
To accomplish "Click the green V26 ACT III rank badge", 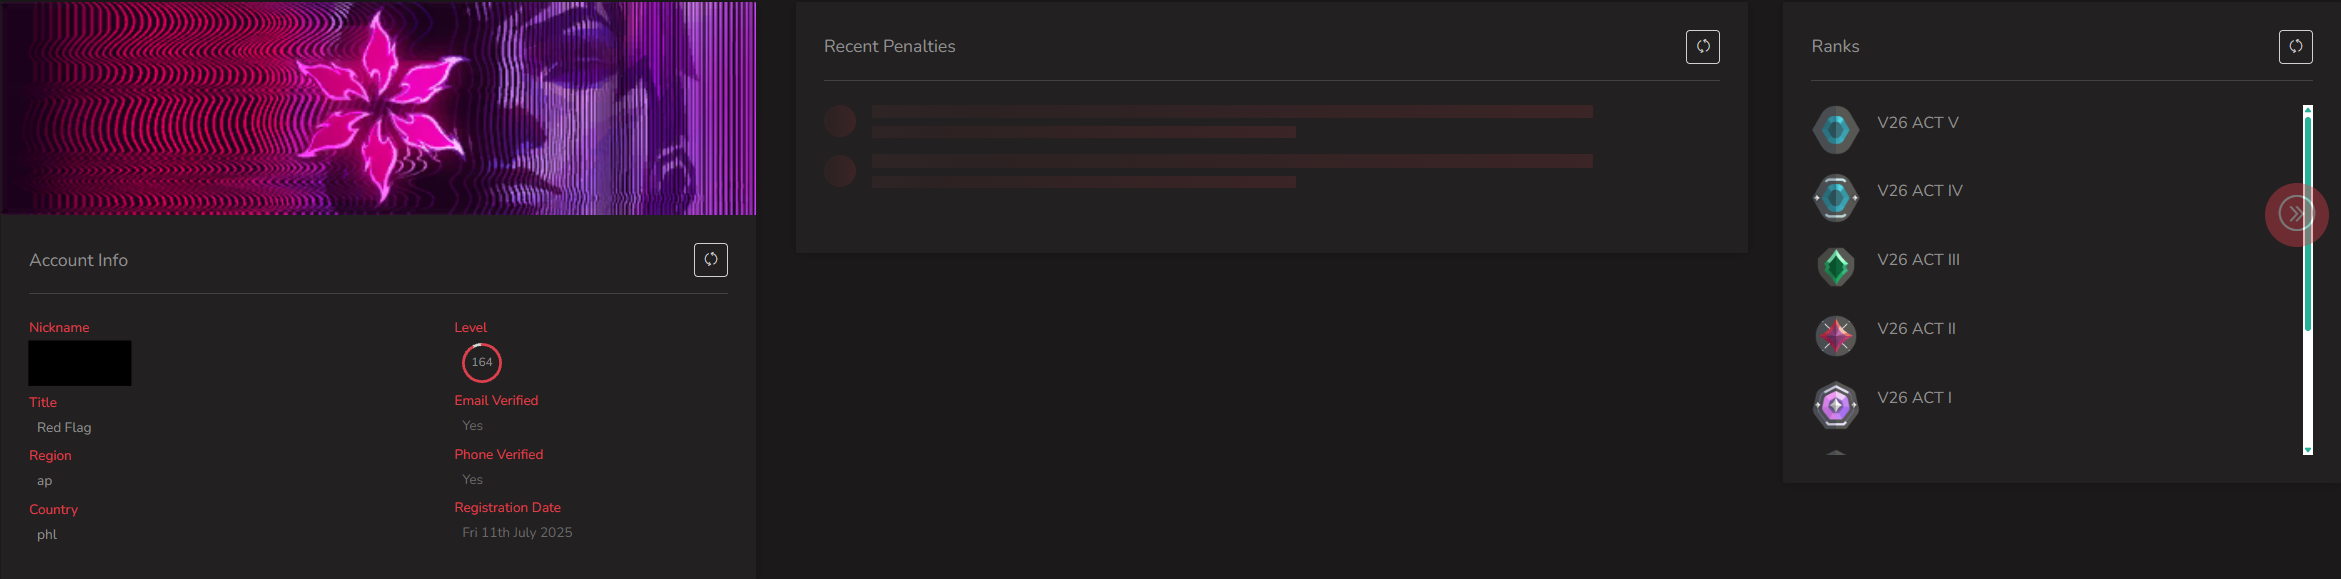I will coord(1836,267).
